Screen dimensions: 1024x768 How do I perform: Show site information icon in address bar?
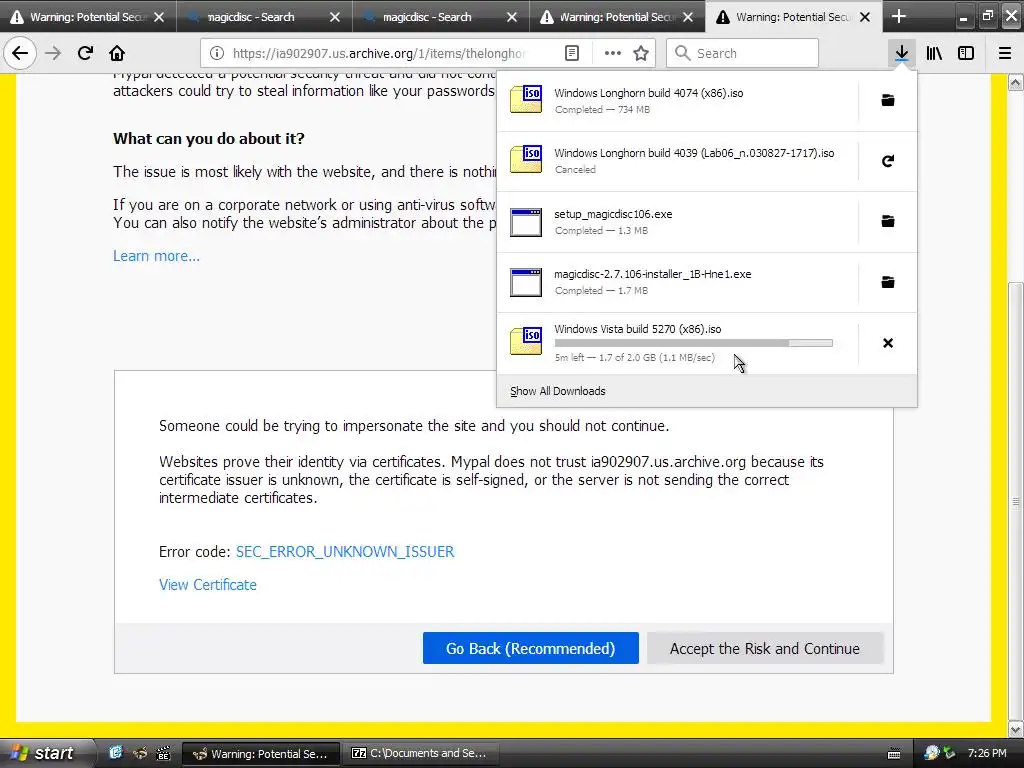(217, 53)
